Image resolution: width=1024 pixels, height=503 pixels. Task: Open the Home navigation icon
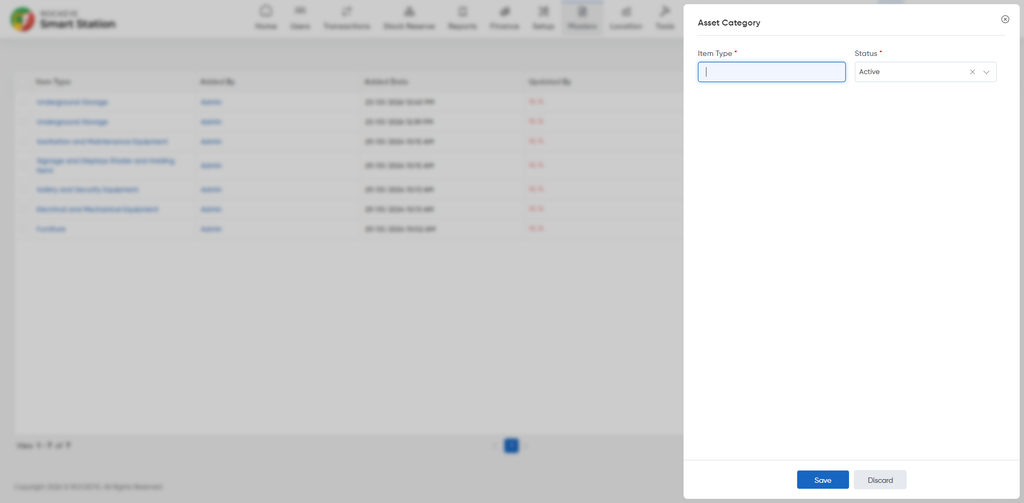point(266,11)
